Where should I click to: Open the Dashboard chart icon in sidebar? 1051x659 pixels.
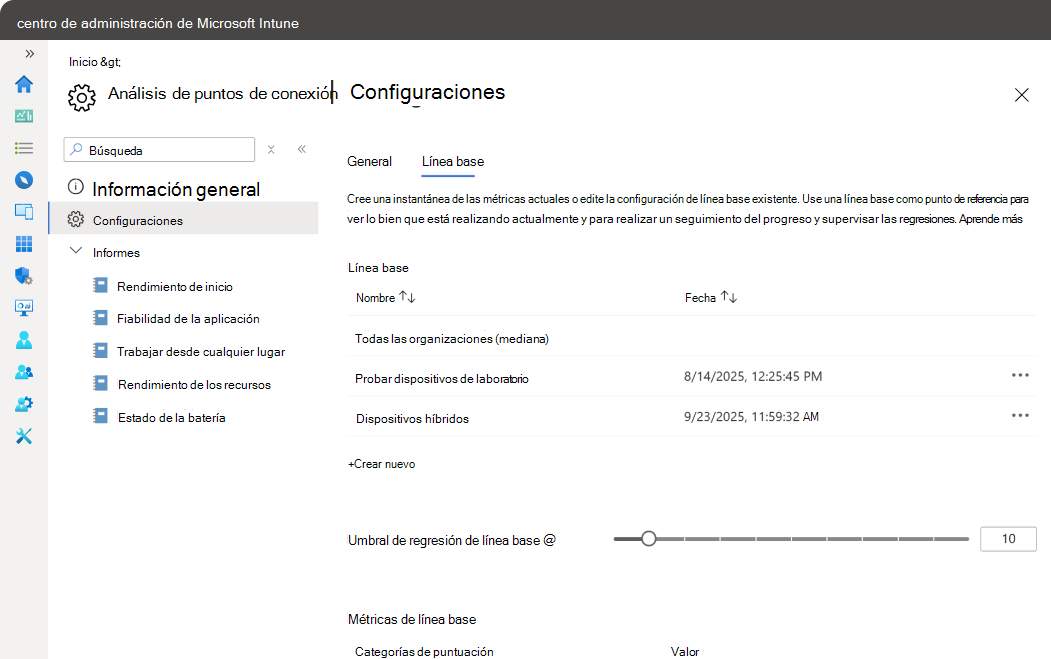(24, 116)
